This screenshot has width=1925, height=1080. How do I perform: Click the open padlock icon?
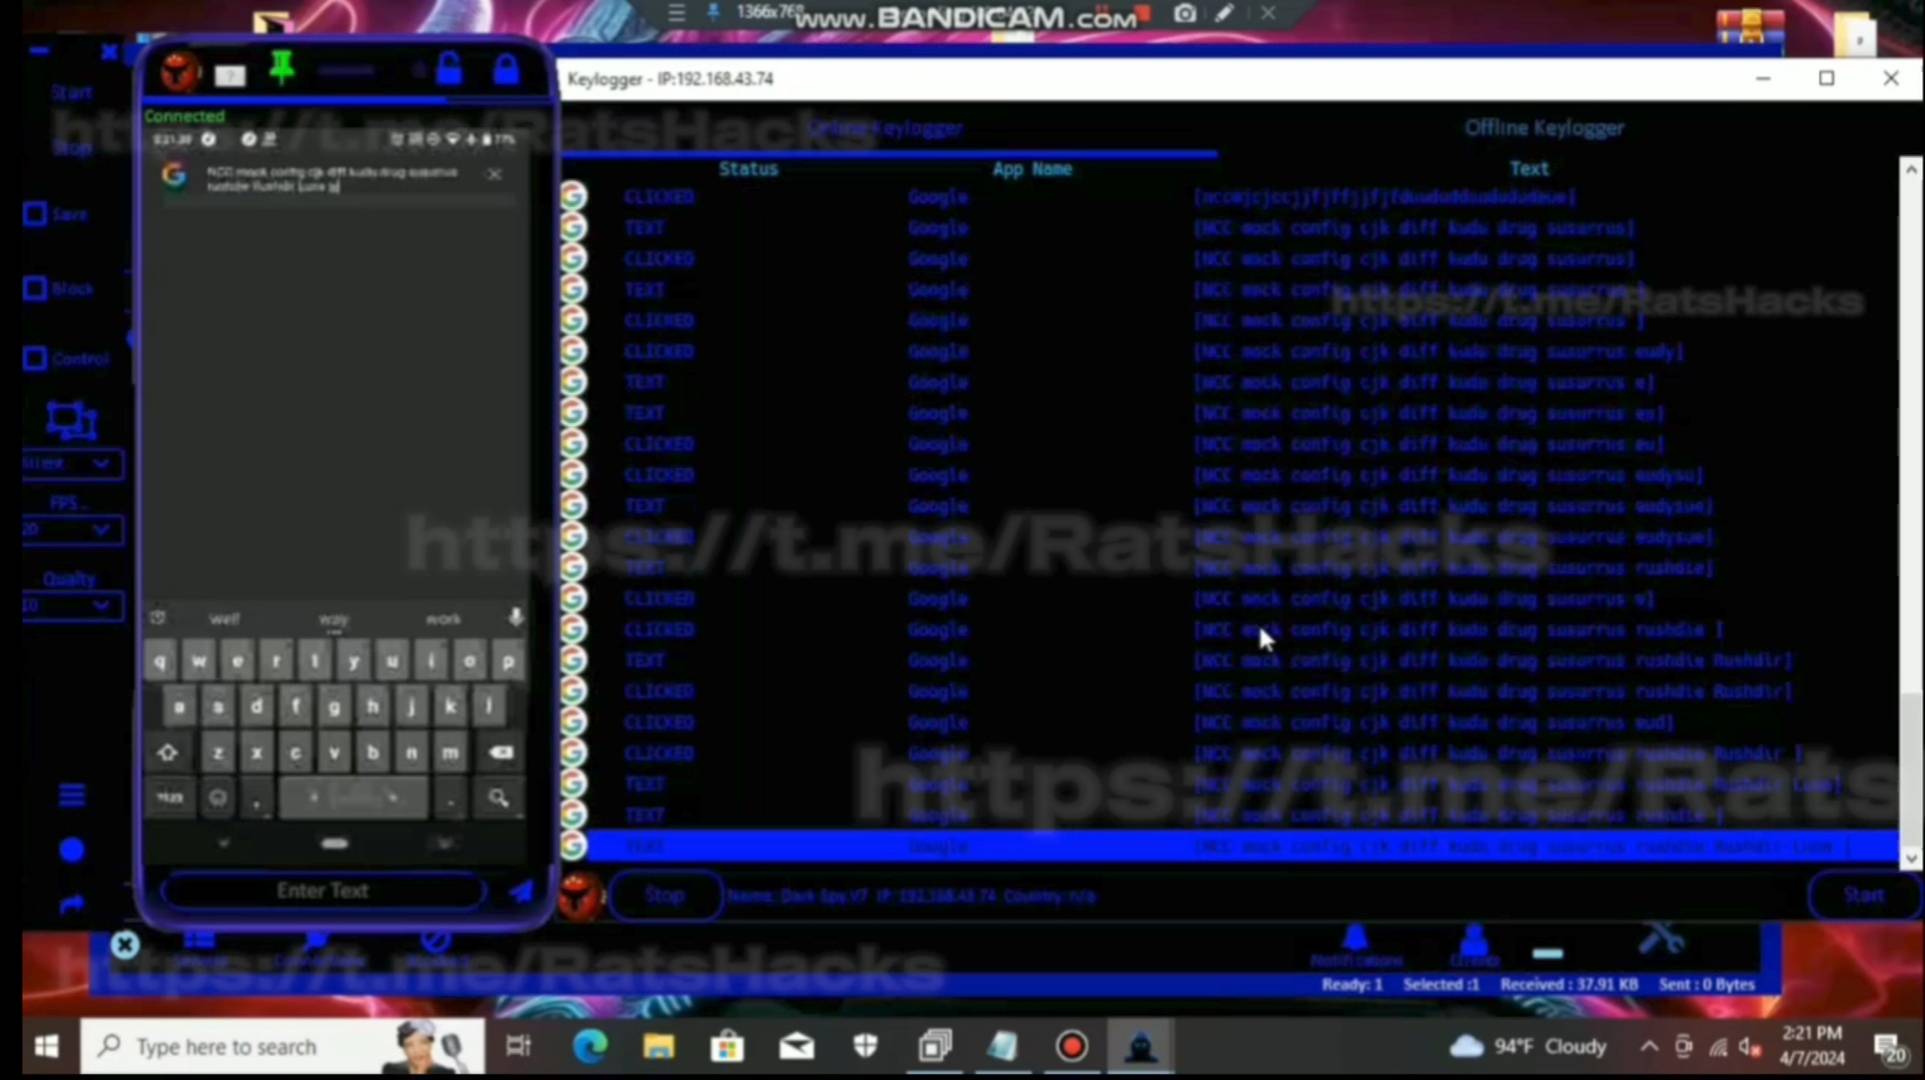[x=449, y=70]
